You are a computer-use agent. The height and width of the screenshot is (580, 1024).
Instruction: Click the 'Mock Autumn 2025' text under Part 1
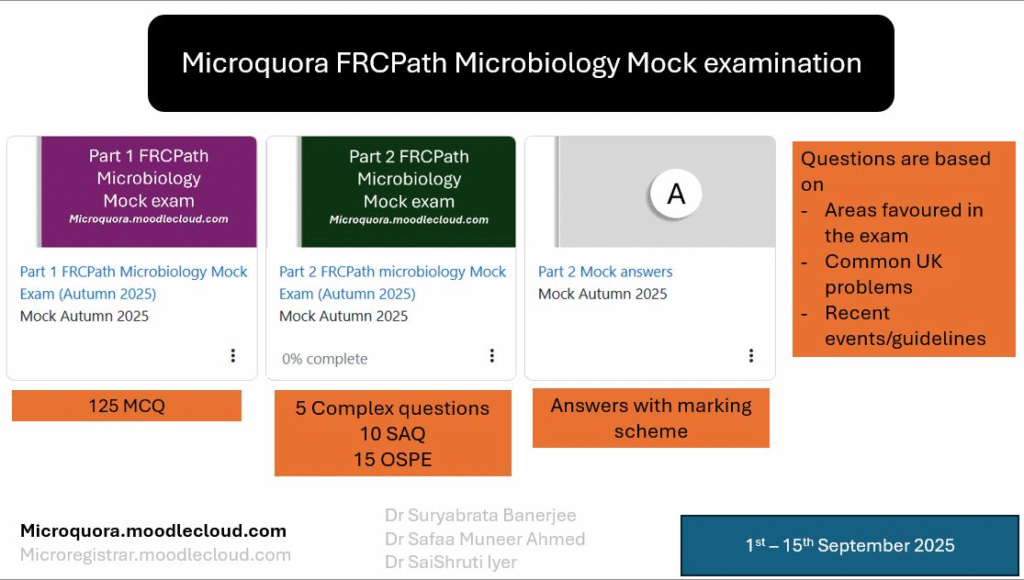pos(84,316)
